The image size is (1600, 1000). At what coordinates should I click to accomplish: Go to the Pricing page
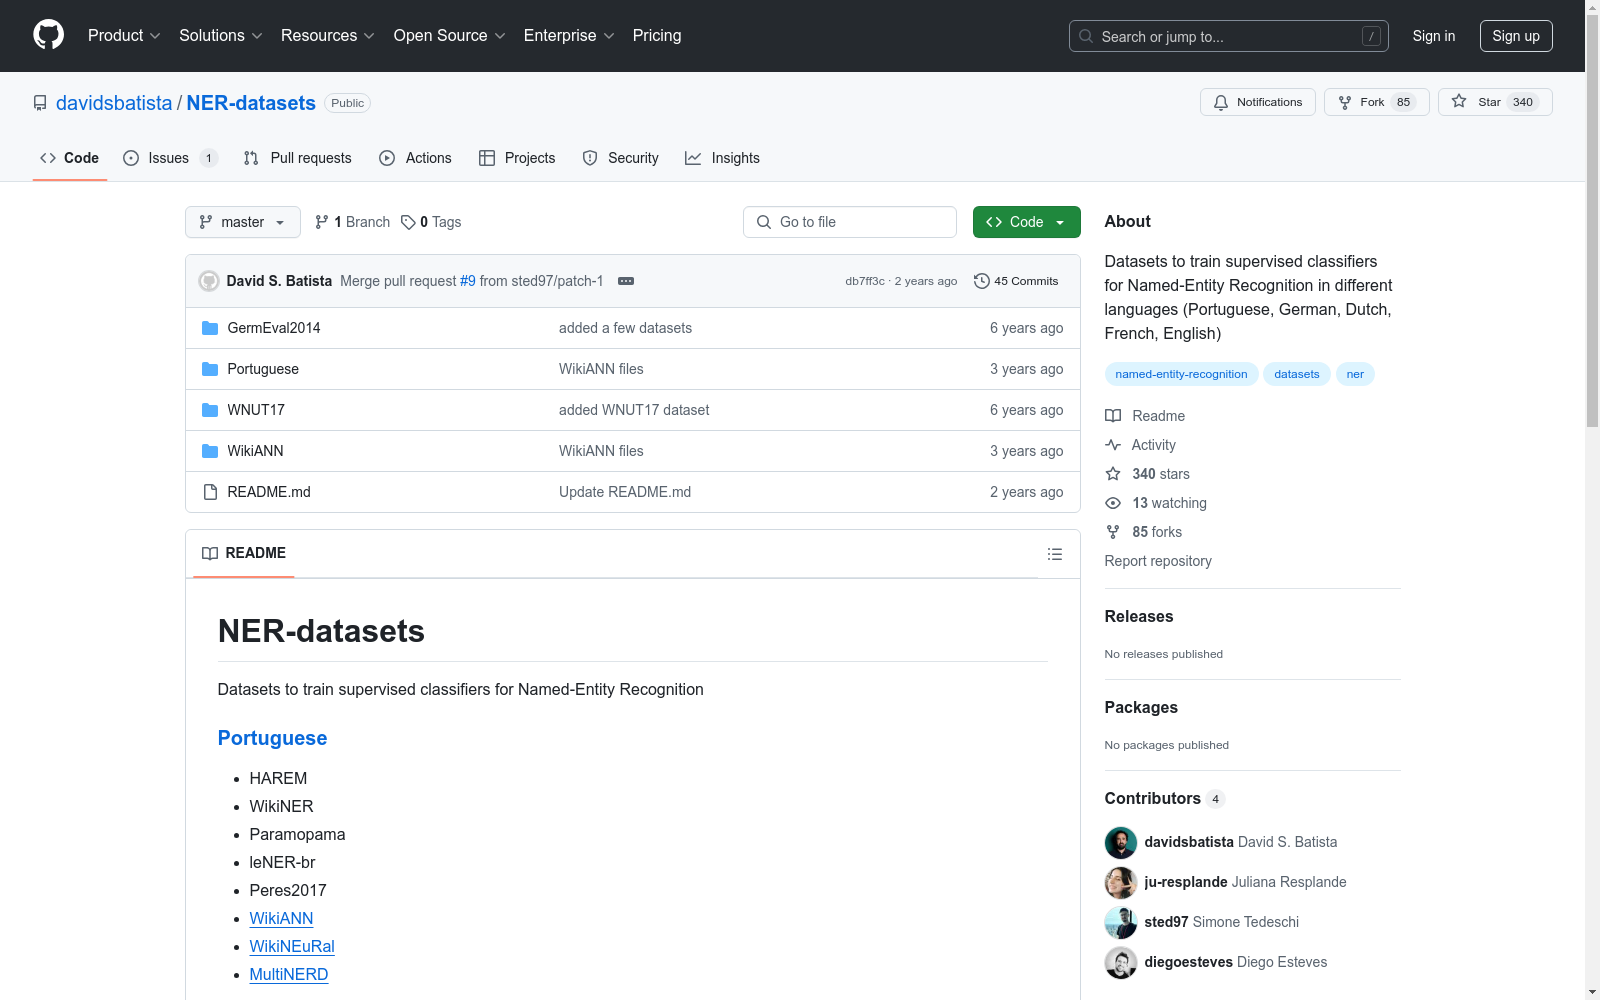[x=657, y=36]
